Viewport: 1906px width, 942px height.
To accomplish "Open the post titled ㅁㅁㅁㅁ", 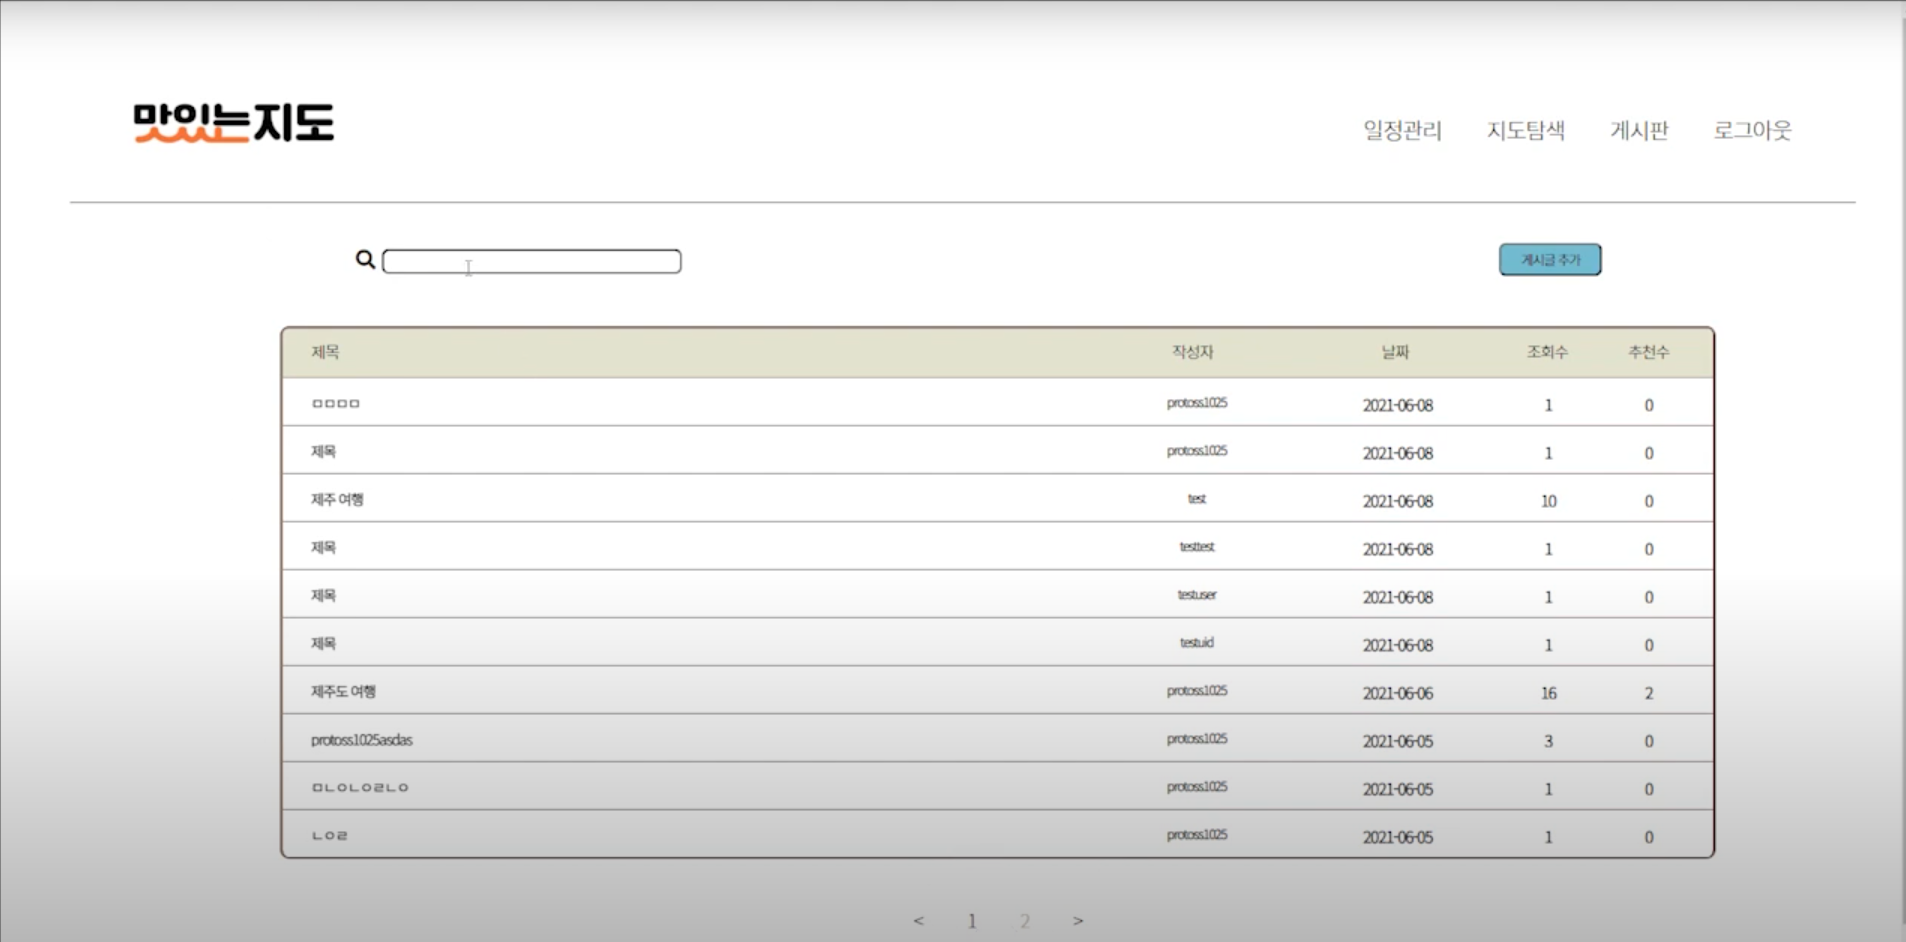I will tap(336, 404).
